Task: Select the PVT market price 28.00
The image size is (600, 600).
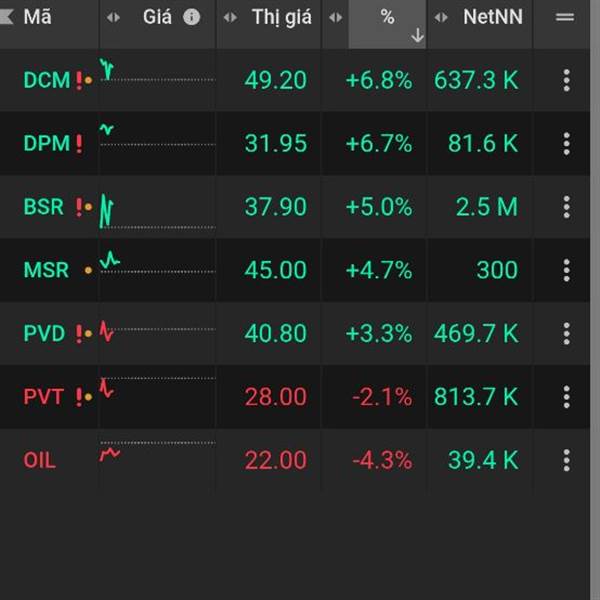Action: tap(275, 397)
